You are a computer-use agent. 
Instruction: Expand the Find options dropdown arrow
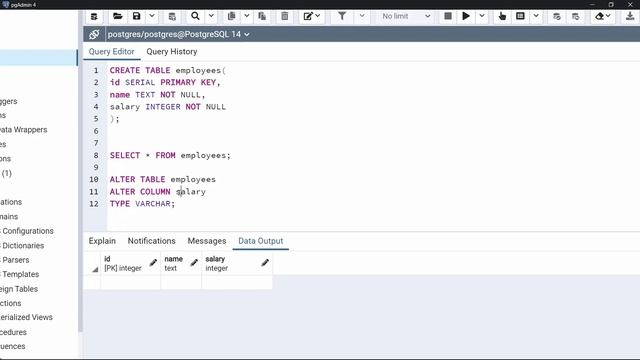pyautogui.click(x=211, y=16)
